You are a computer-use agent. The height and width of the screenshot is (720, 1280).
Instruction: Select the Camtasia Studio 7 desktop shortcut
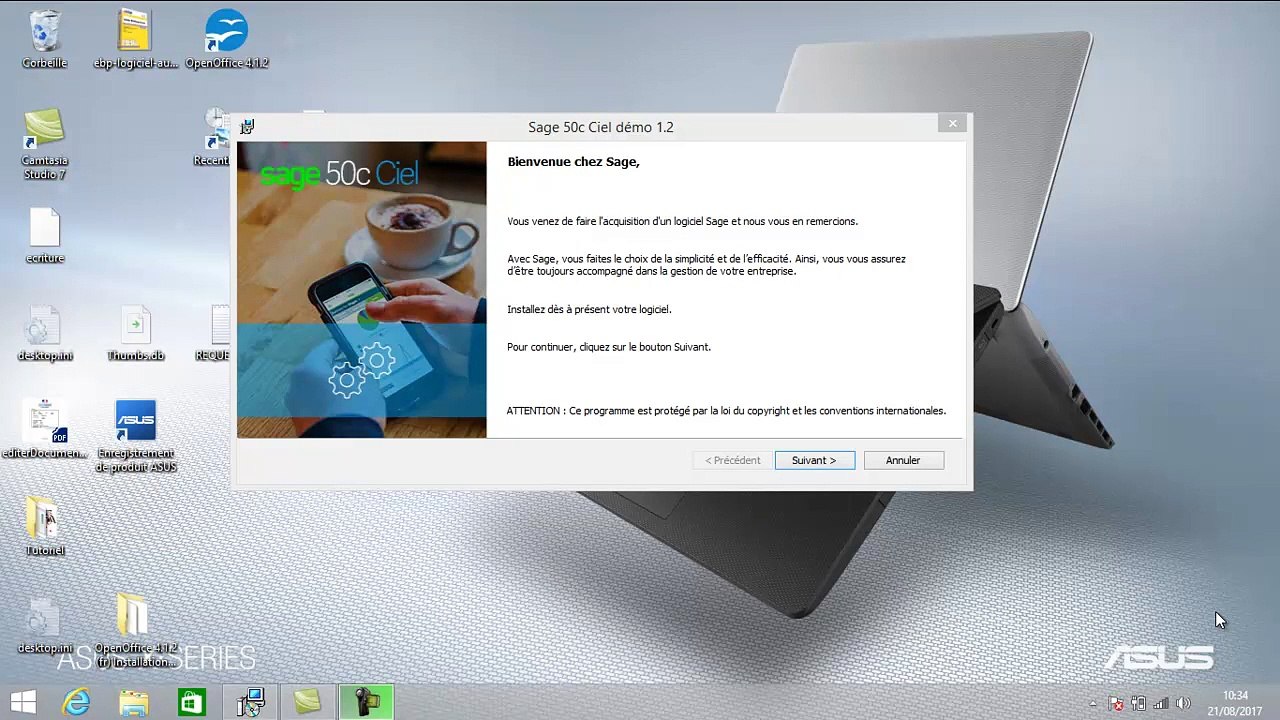tap(45, 144)
